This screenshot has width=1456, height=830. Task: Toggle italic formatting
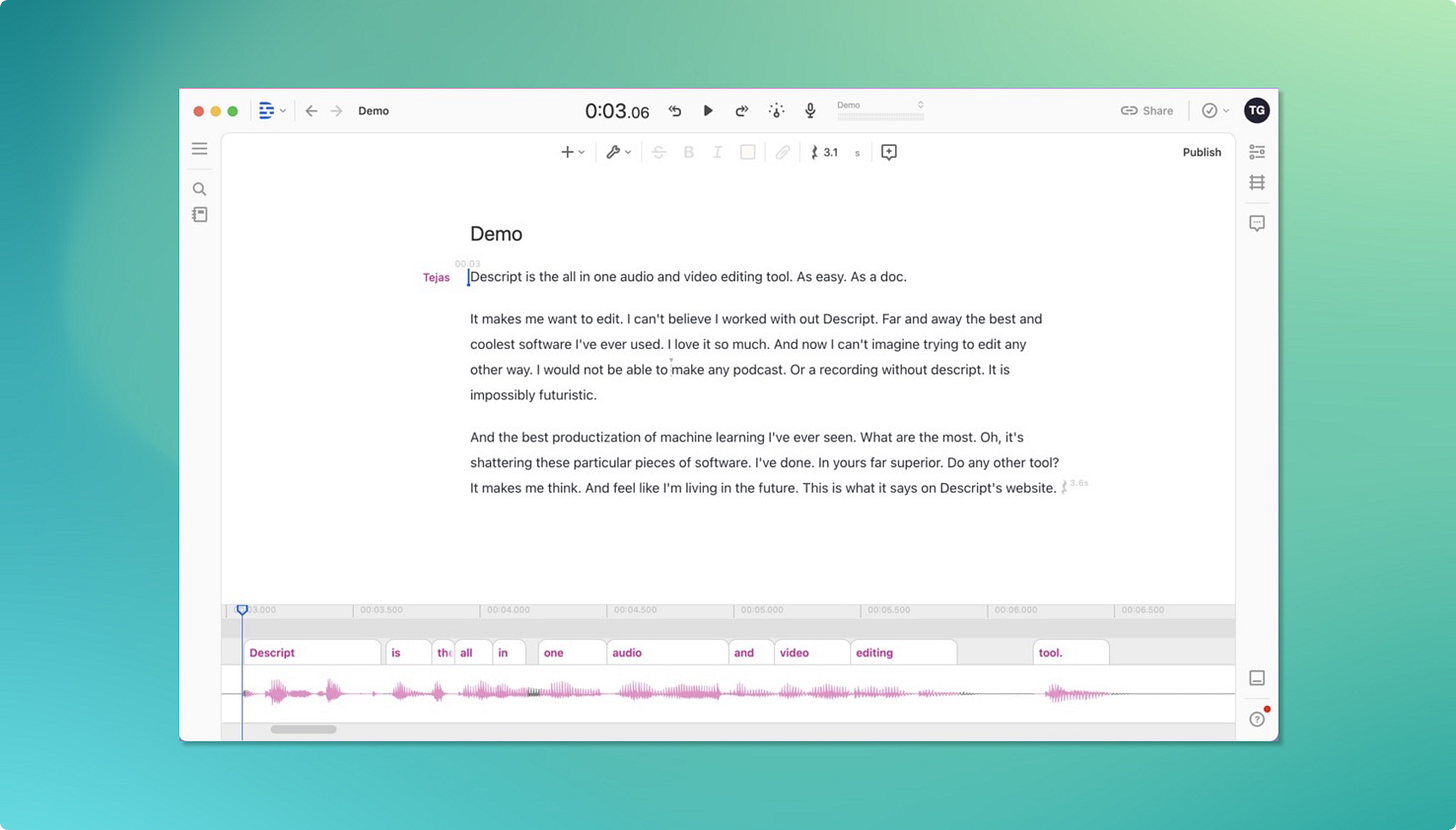[x=717, y=152]
